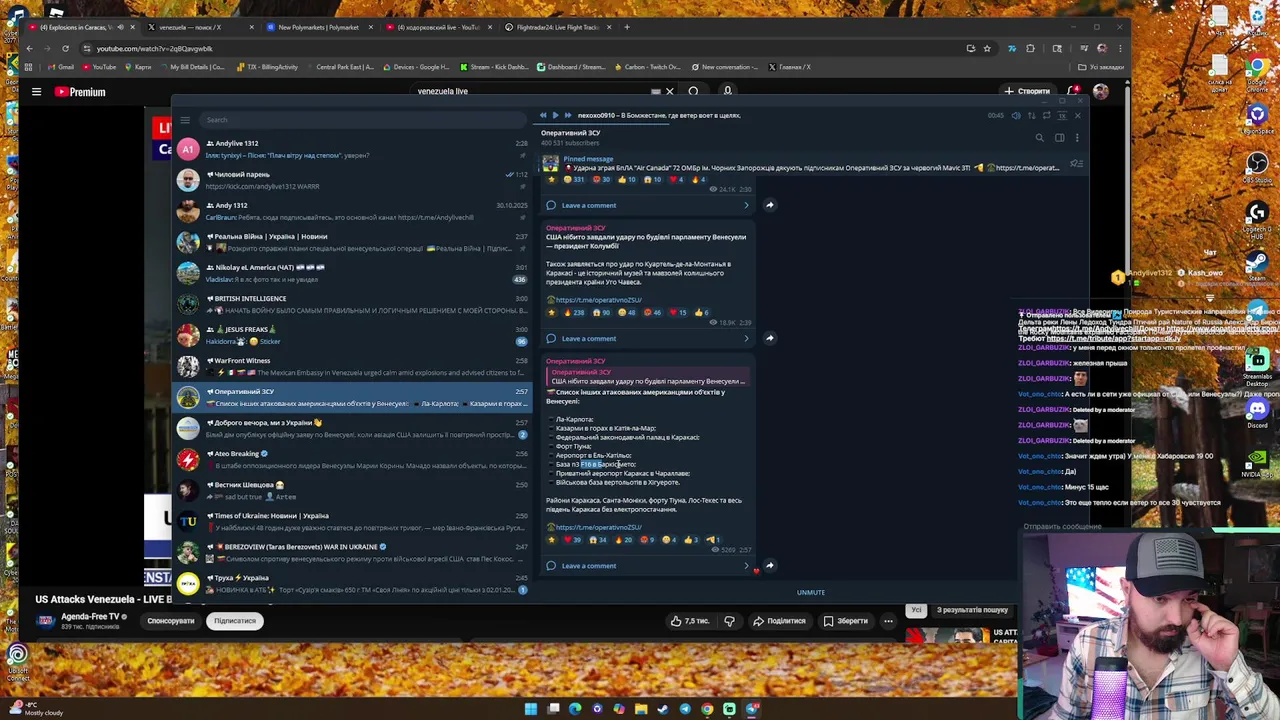Viewport: 1280px width, 720px height.
Task: Click the Telegram chat search field
Action: 365,120
